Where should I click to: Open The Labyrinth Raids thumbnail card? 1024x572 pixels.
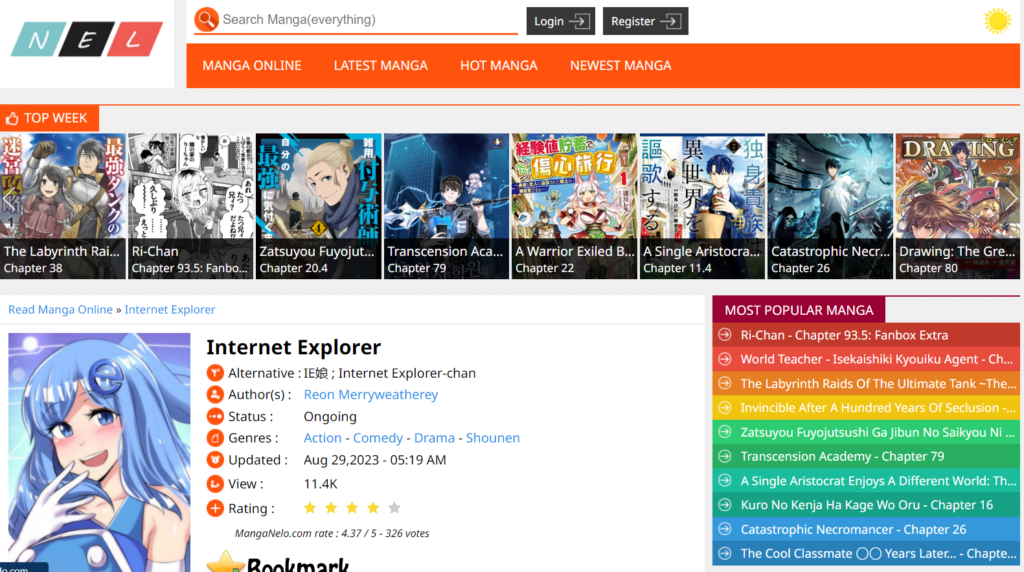pos(63,206)
